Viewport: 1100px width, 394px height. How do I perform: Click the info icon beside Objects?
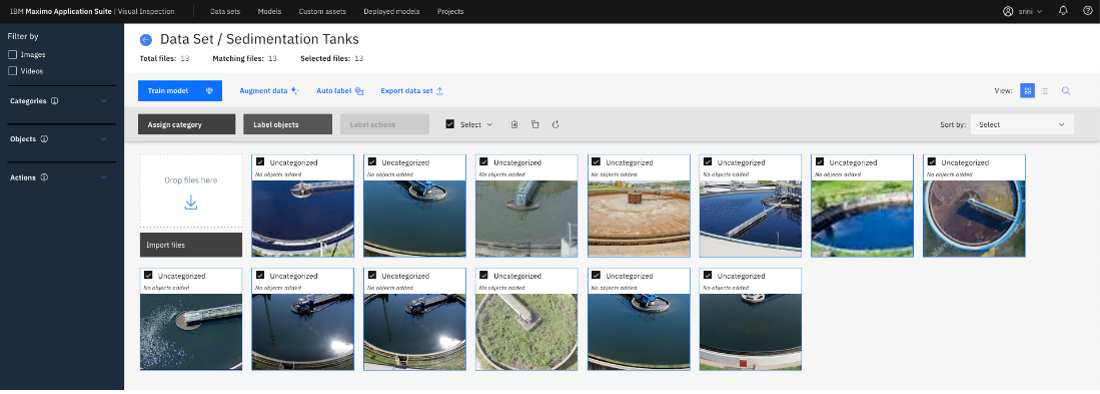[43, 139]
